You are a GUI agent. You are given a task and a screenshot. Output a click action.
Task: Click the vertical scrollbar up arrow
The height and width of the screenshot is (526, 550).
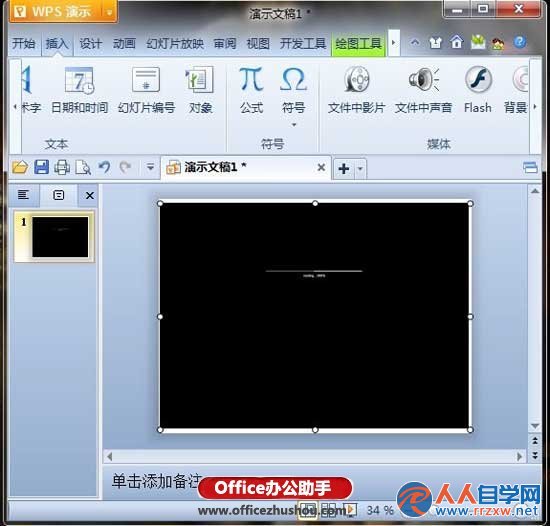pyautogui.click(x=535, y=191)
